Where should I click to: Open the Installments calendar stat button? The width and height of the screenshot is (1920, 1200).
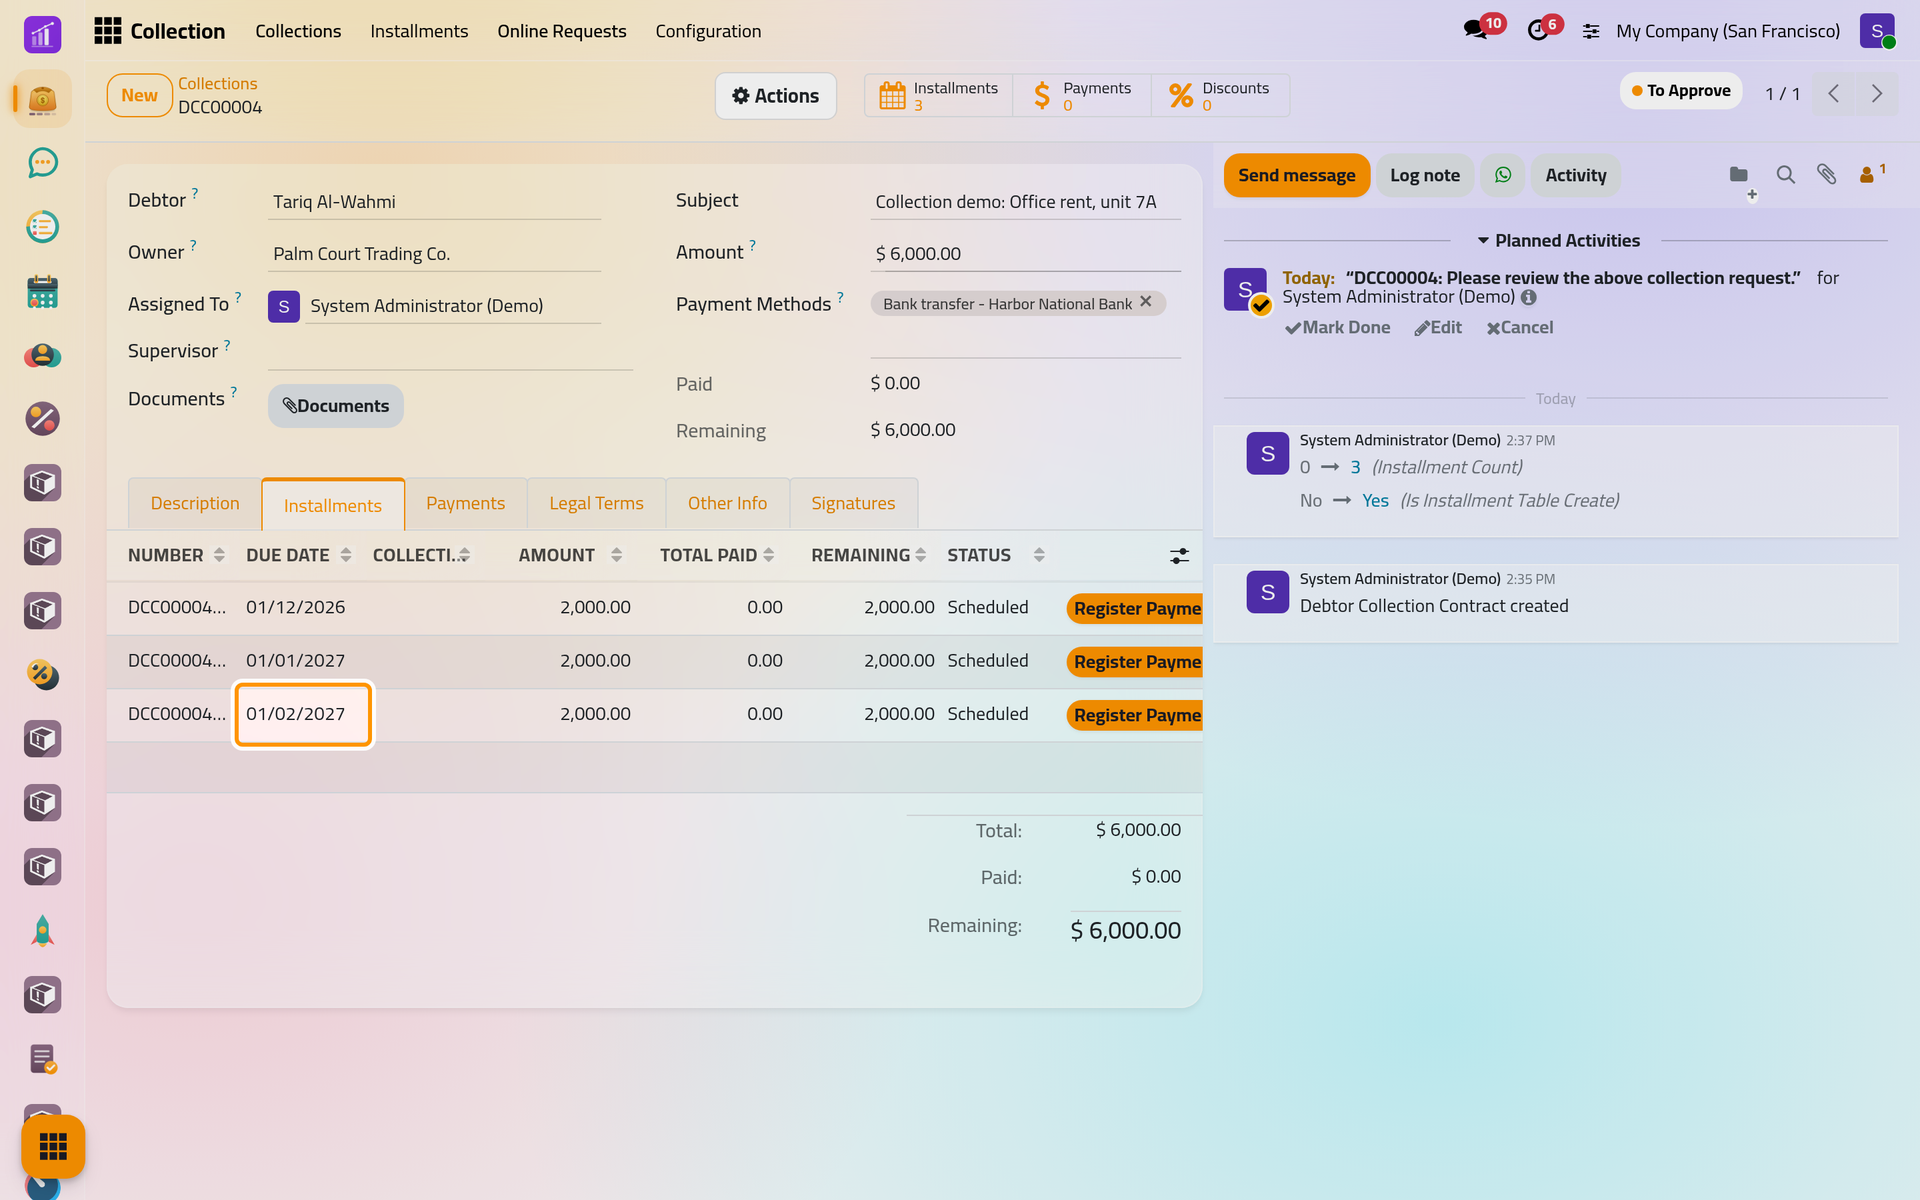coord(938,96)
